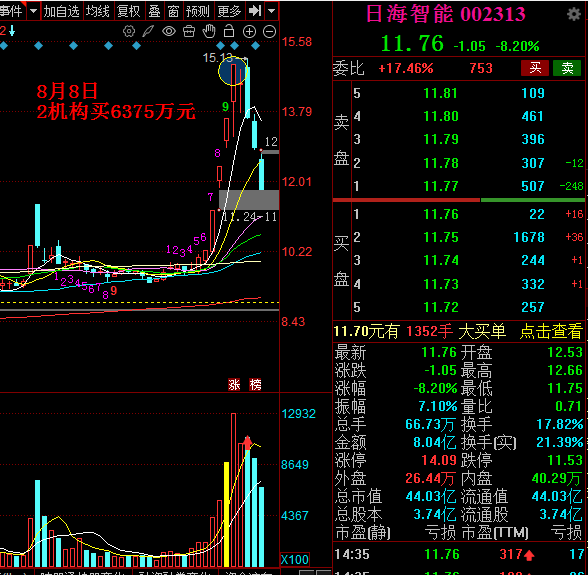Open the 均线 moving average menu
Viewport: 588px width, 575px height.
[98, 11]
